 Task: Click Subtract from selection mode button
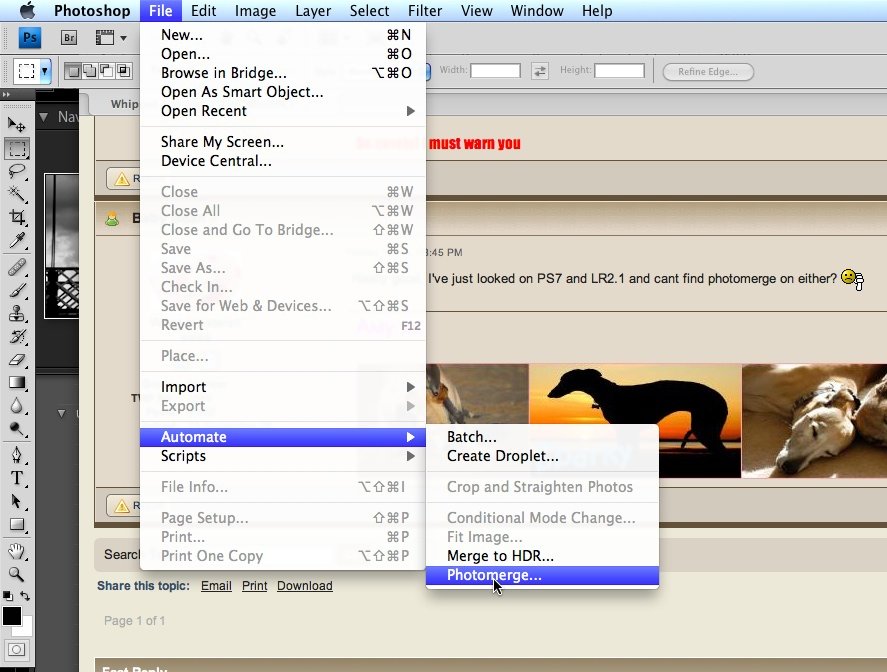[106, 71]
